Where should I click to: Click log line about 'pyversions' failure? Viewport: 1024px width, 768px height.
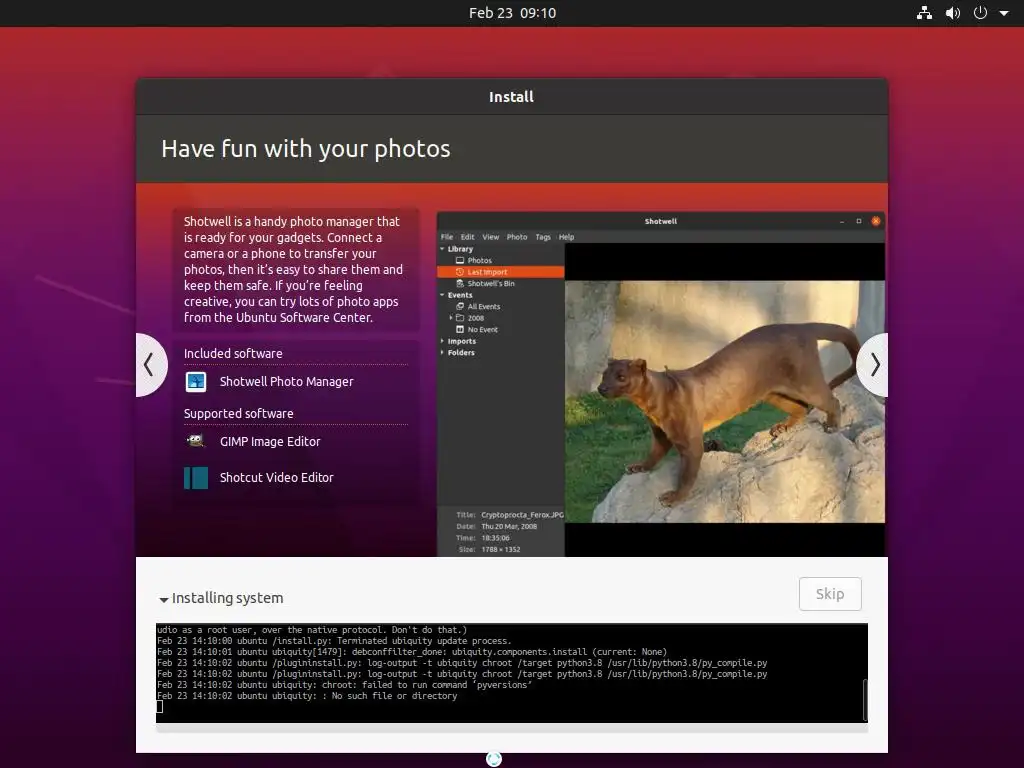345,685
